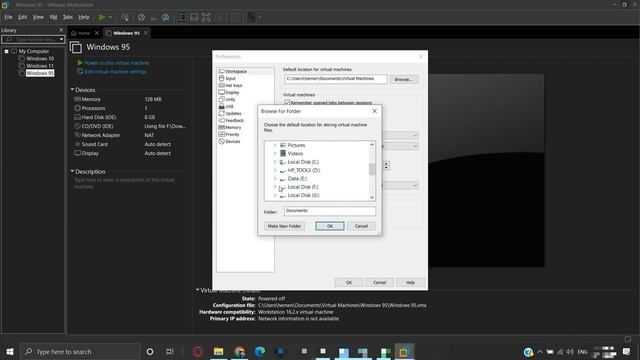Close the Windows 95 tab
This screenshot has height=360, width=640.
146,33
